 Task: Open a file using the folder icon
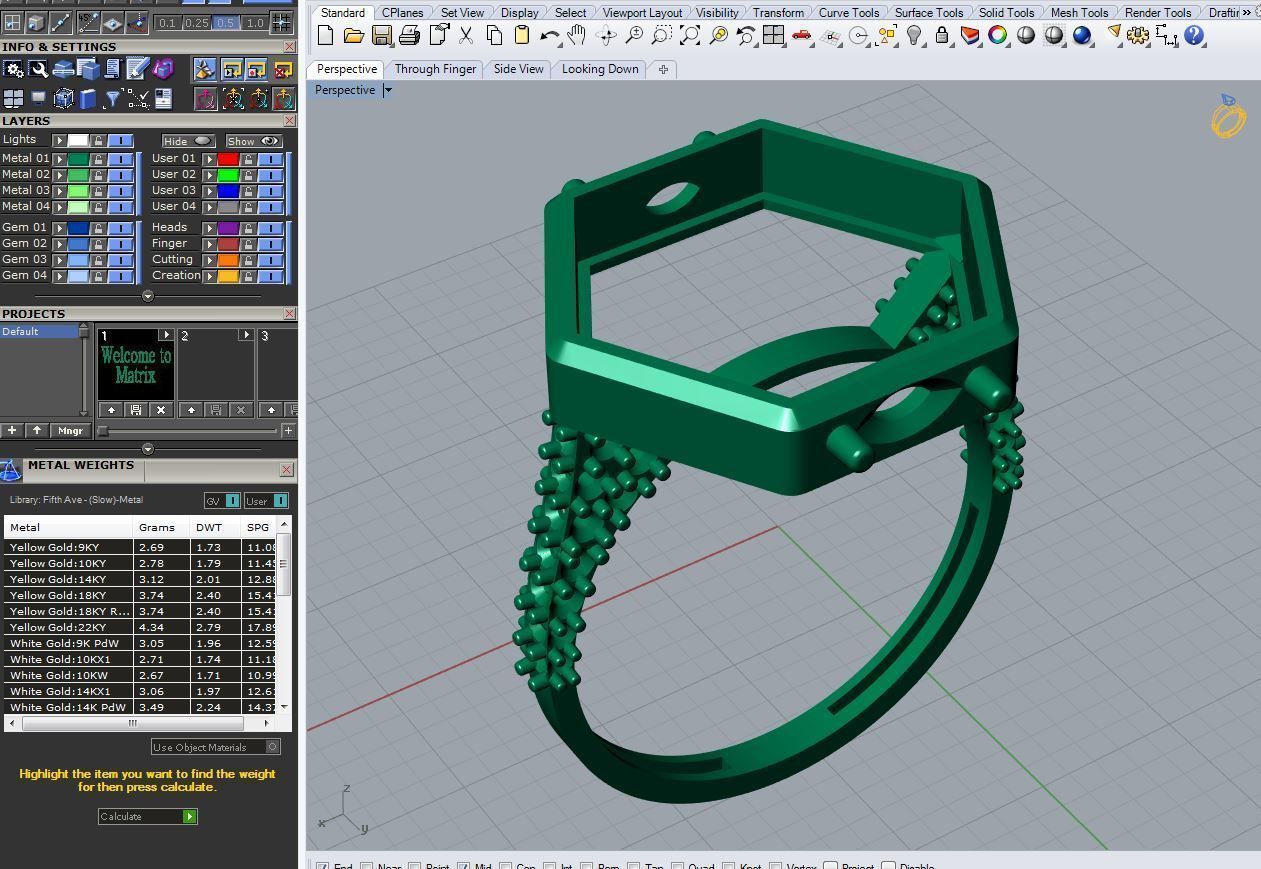coord(354,36)
